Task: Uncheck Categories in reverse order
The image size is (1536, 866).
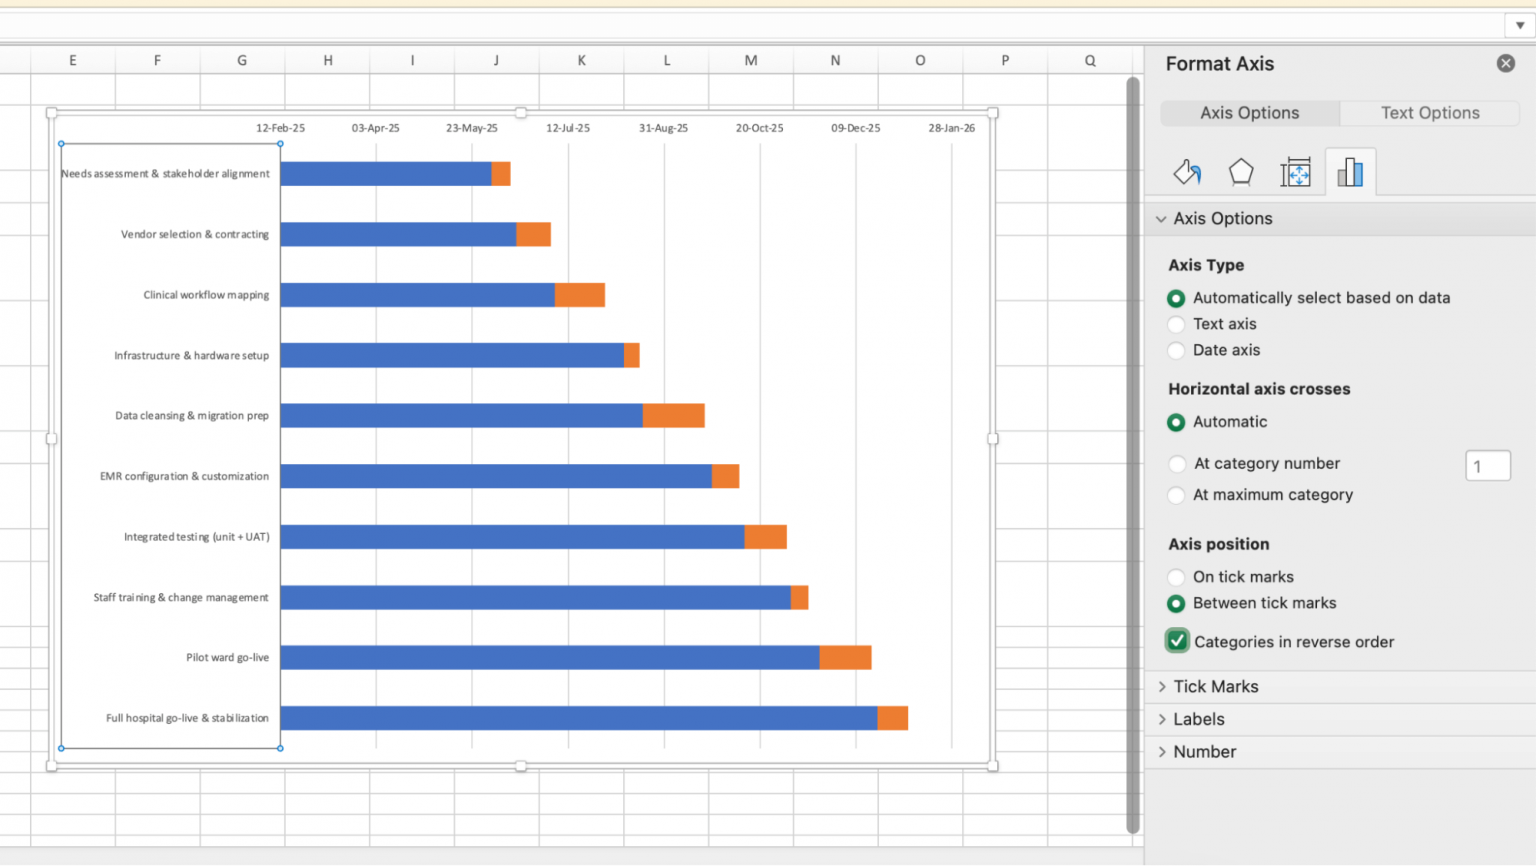Action: click(1176, 640)
